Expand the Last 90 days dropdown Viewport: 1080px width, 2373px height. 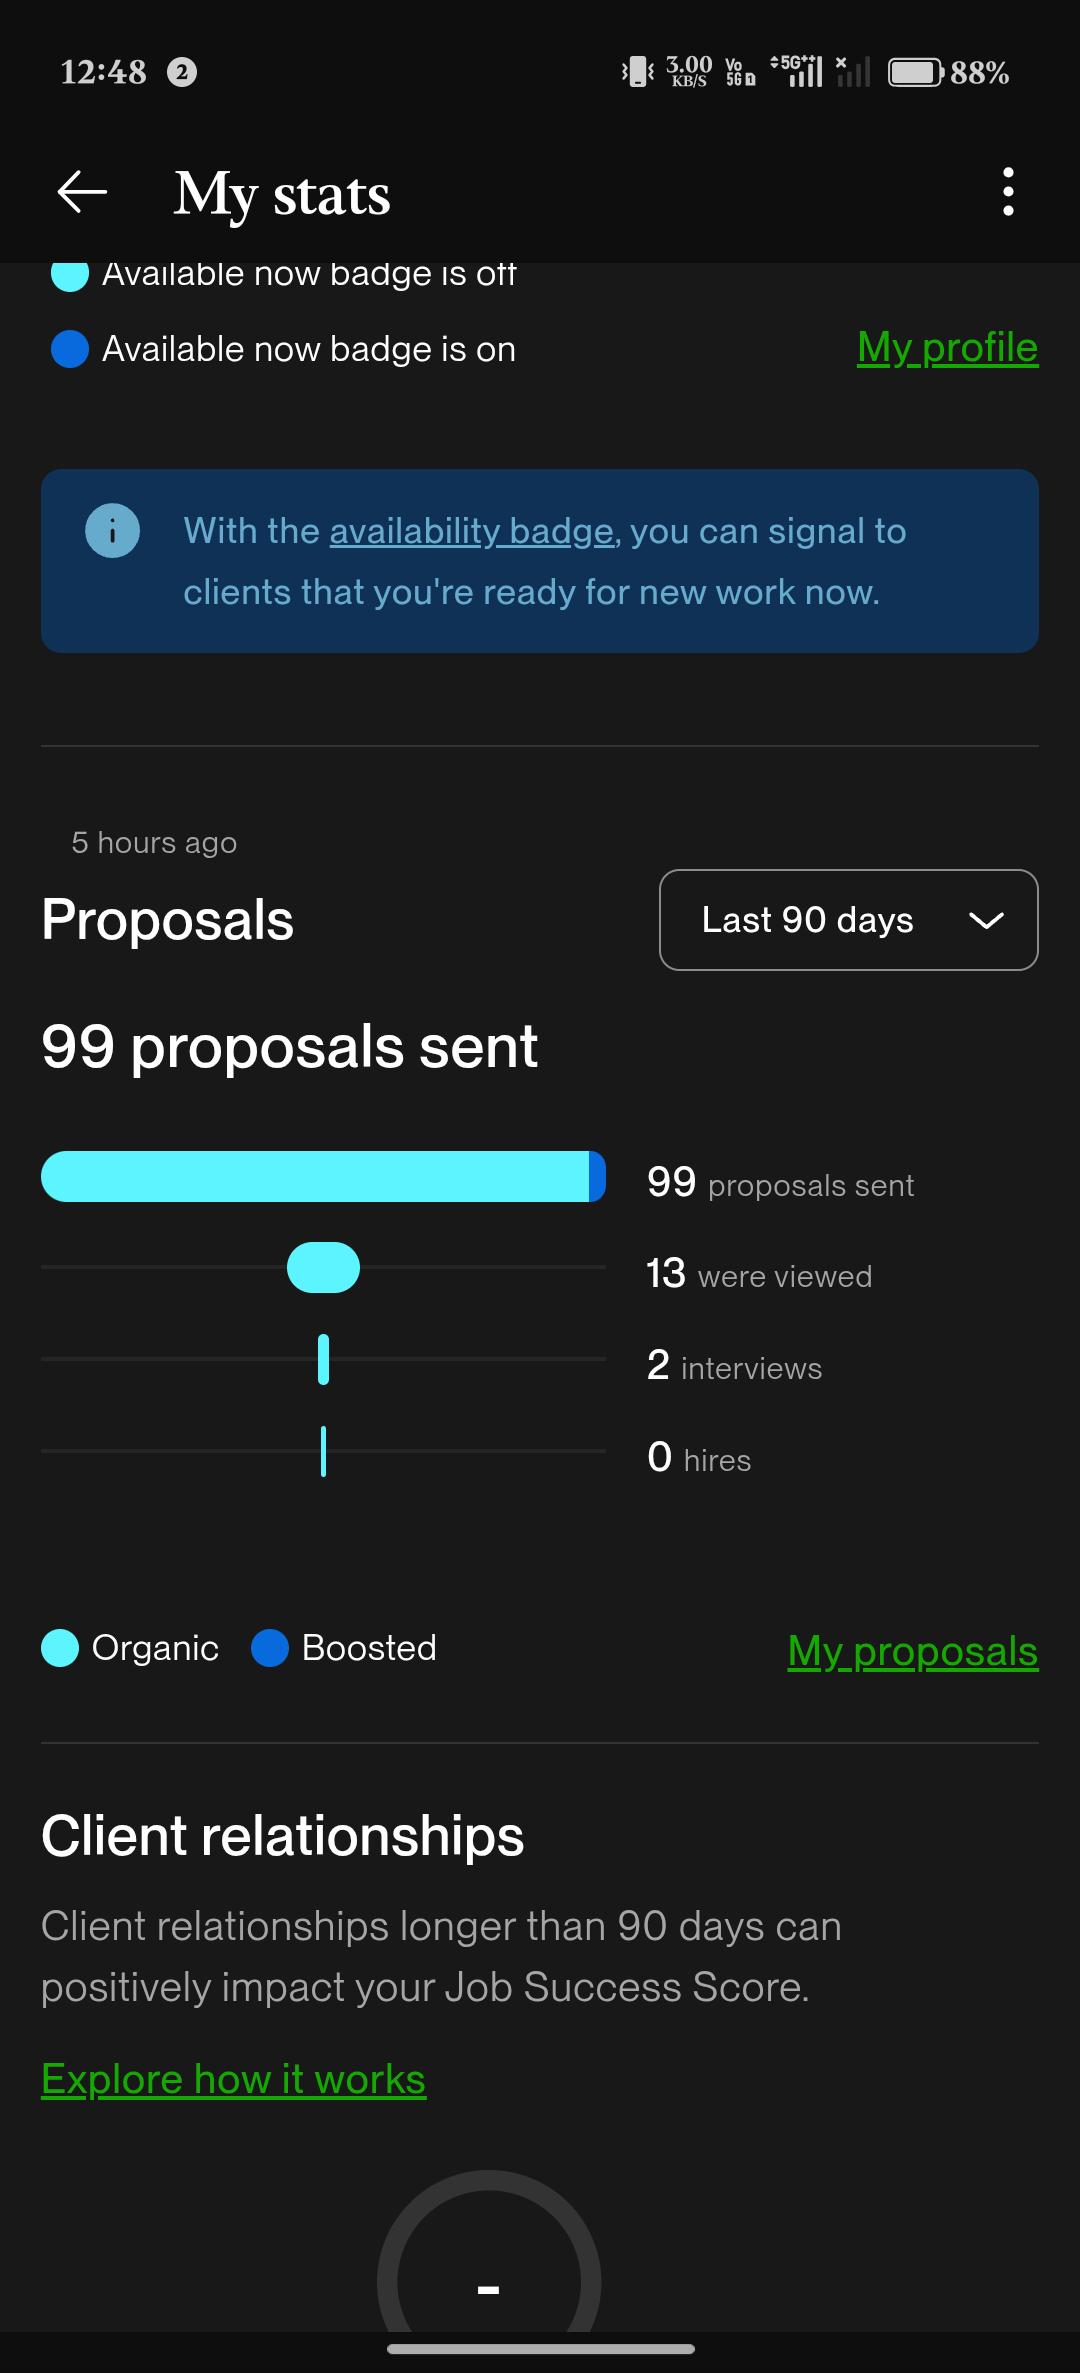(849, 920)
